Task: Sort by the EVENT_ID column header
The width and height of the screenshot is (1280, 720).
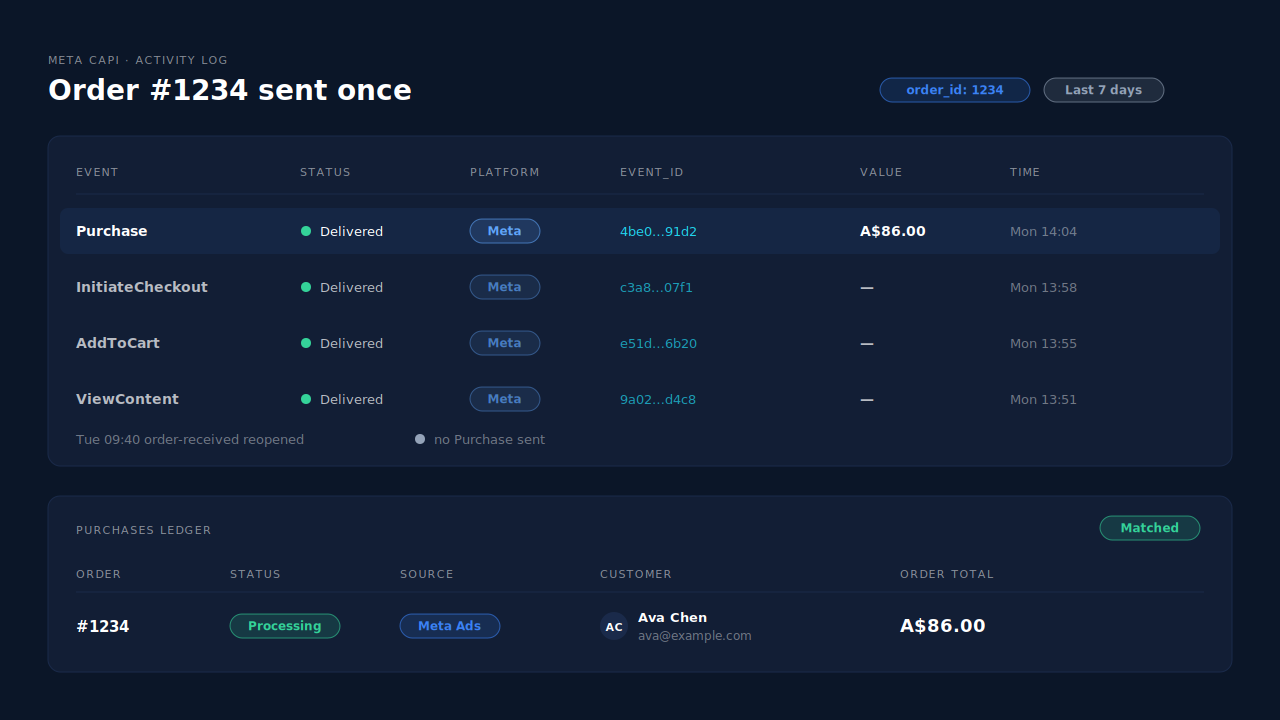Action: [x=652, y=172]
